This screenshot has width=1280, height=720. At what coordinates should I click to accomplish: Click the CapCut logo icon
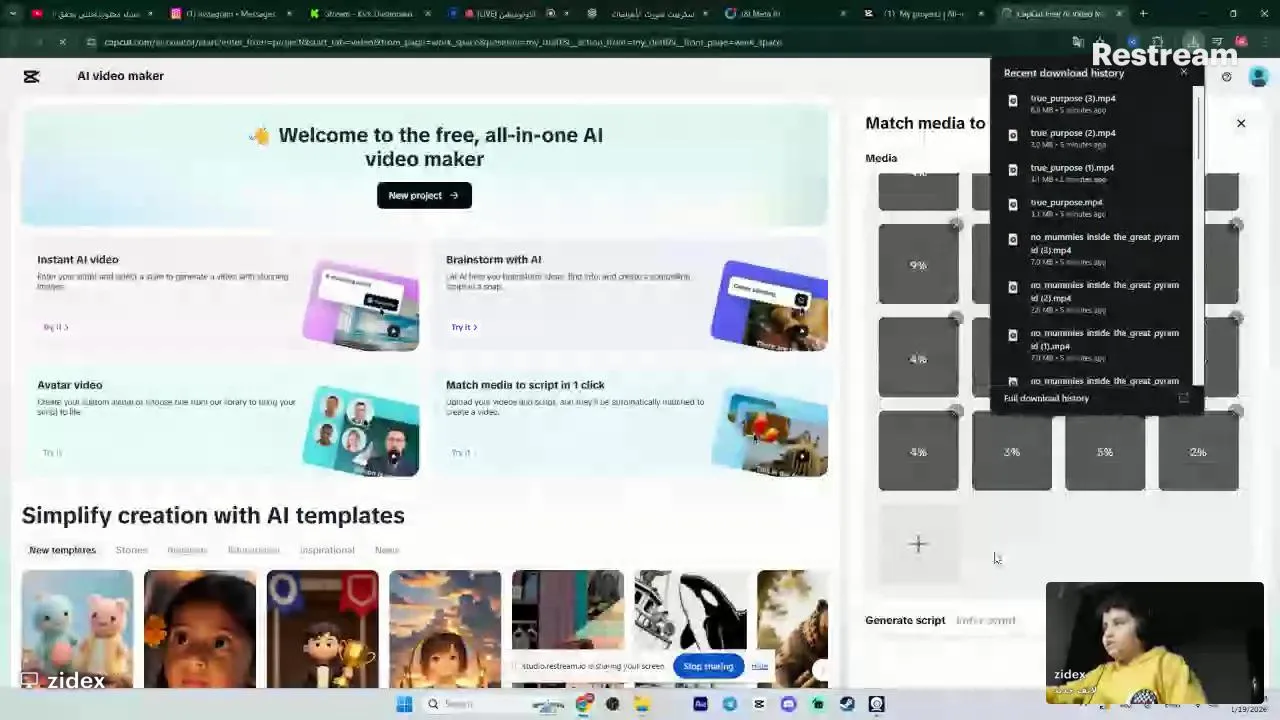click(31, 76)
